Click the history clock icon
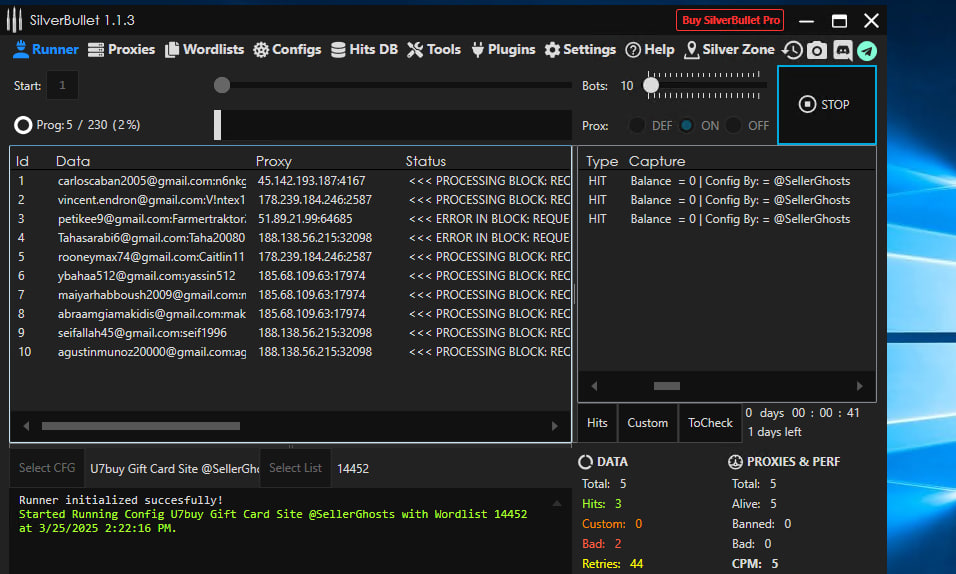 [x=792, y=50]
